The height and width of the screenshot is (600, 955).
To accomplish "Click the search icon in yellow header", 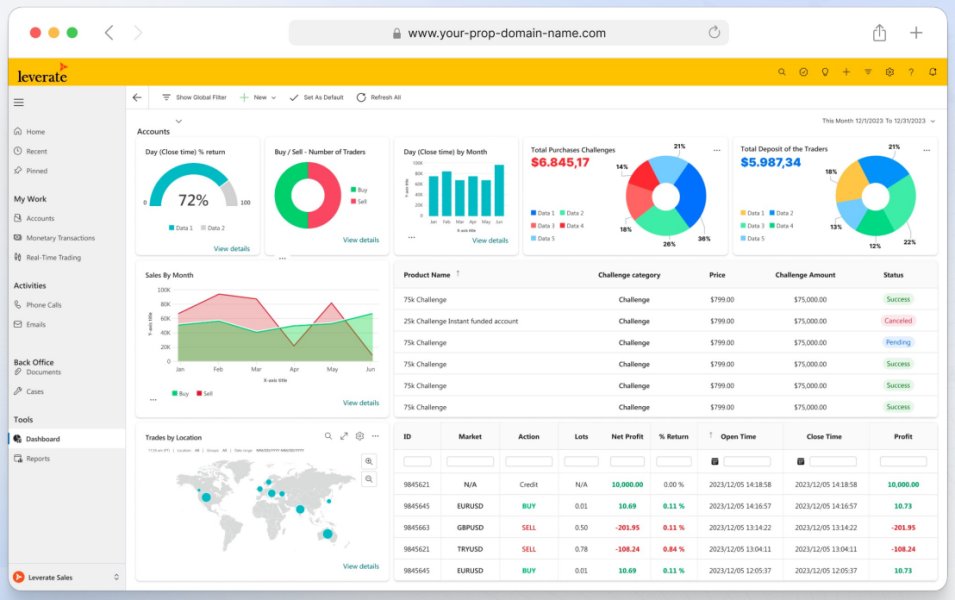I will tap(782, 72).
